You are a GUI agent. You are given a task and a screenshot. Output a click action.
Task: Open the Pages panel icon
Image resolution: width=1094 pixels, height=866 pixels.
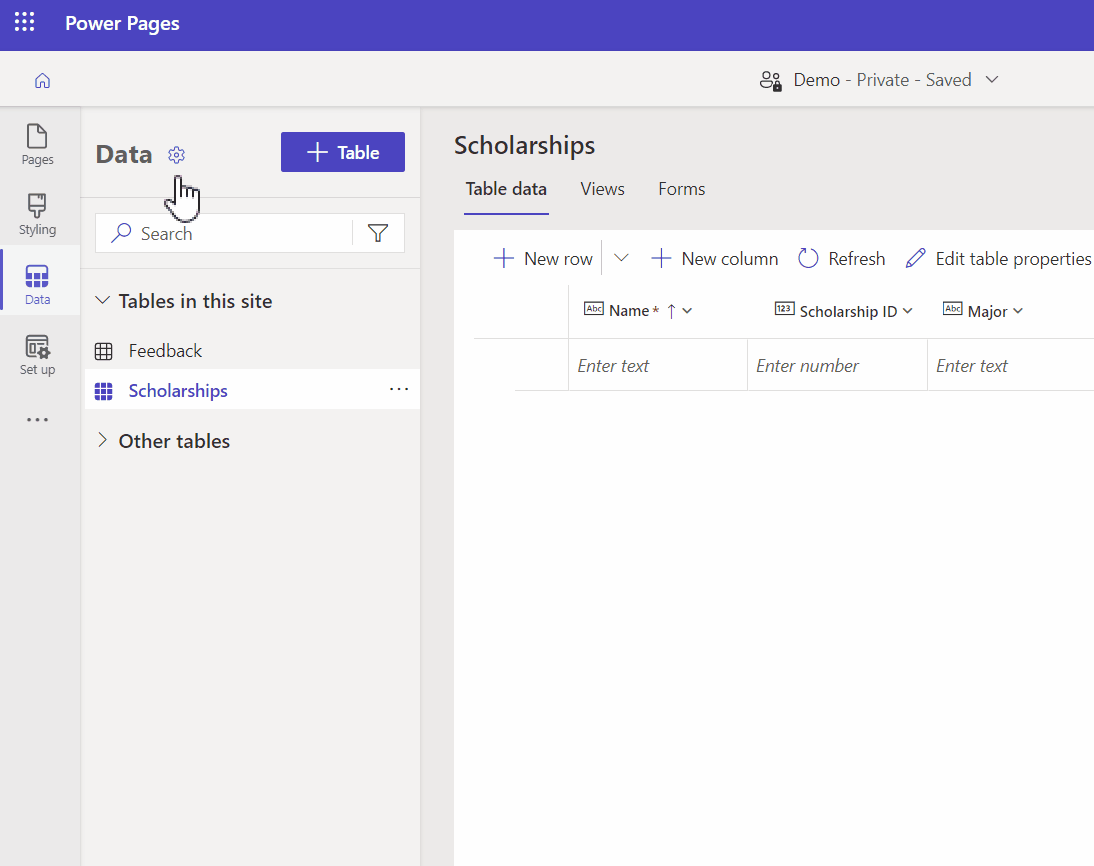point(37,143)
